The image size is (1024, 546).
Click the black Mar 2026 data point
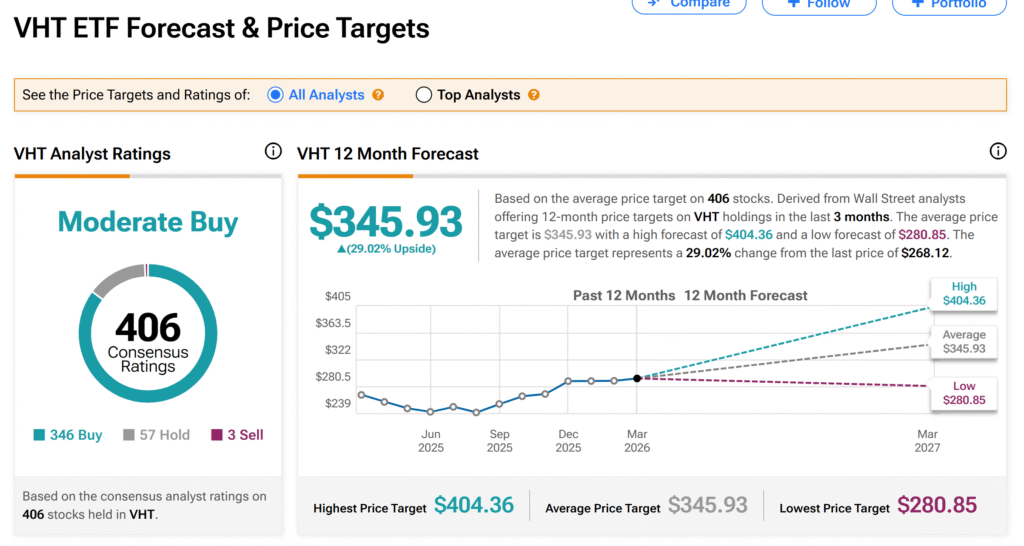(637, 378)
